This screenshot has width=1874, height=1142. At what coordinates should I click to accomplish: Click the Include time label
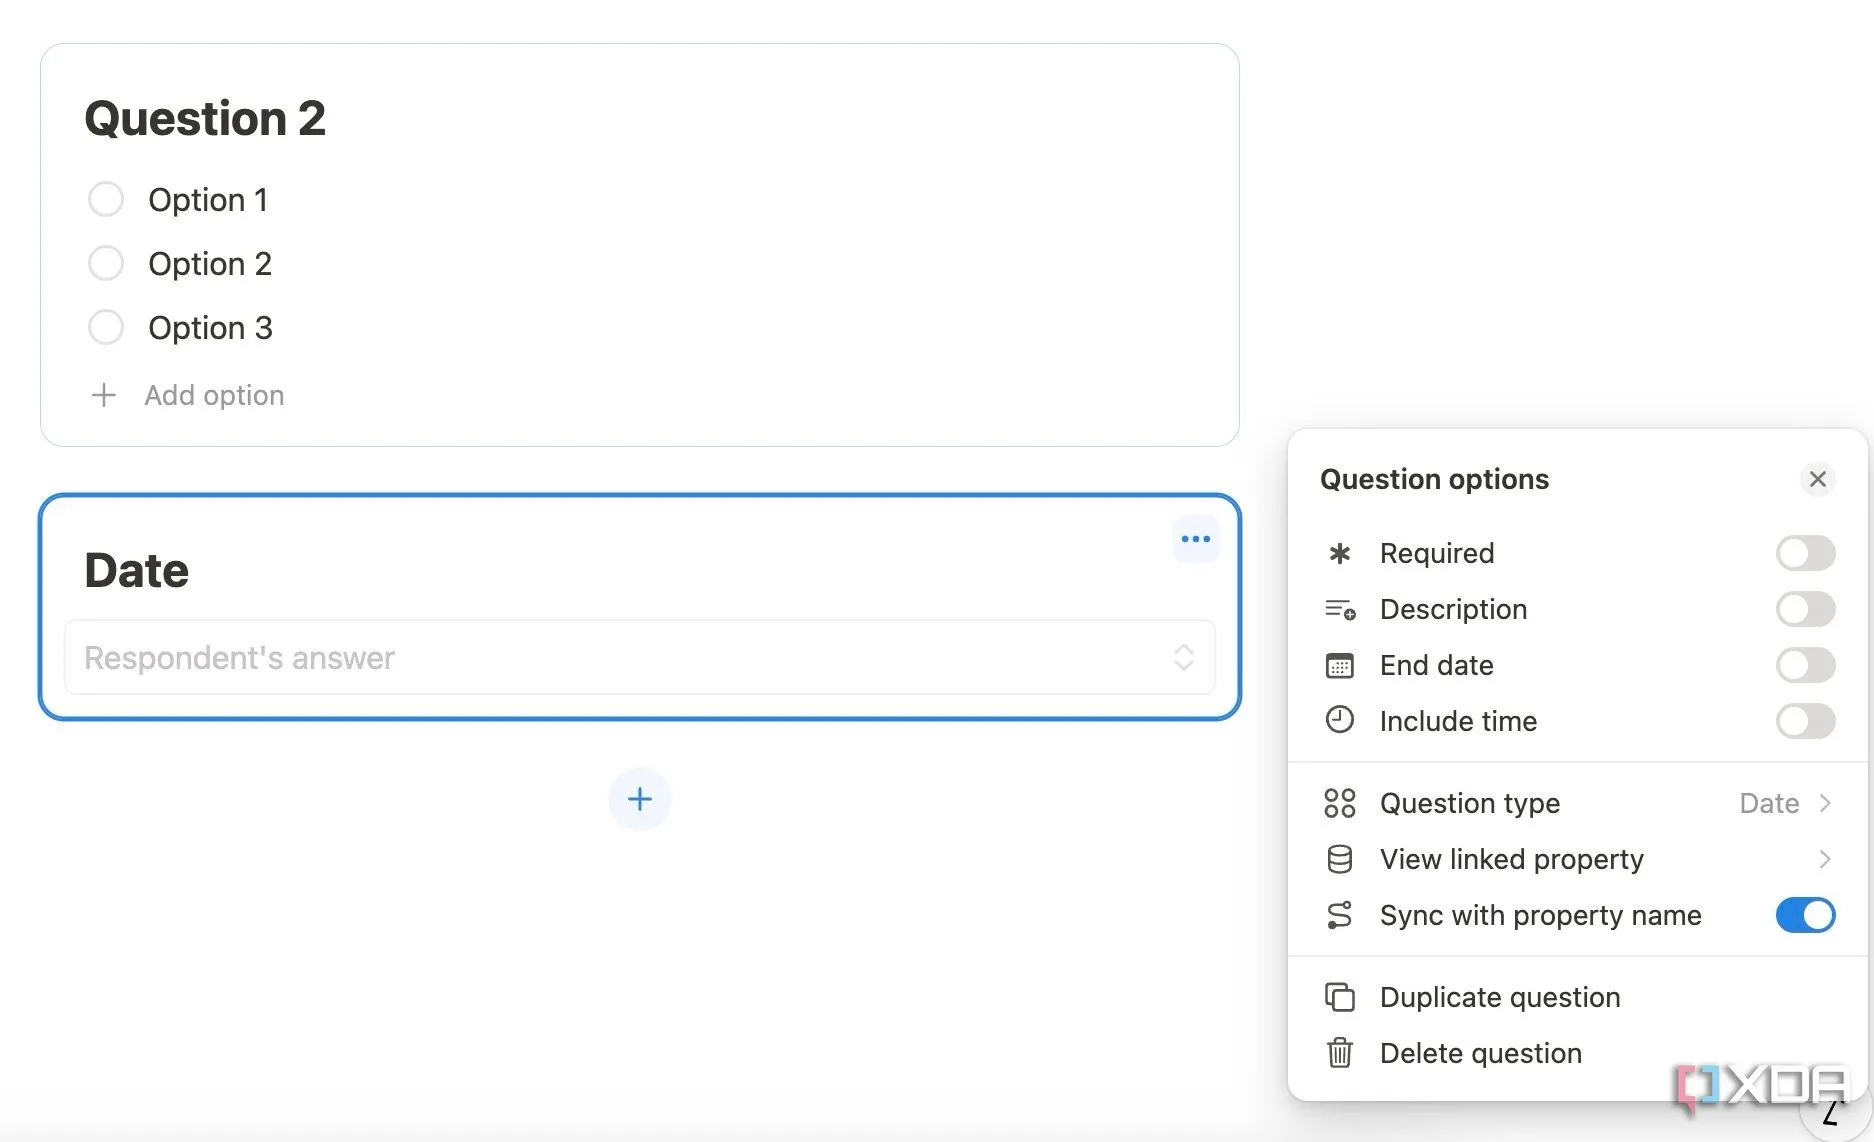pos(1458,721)
